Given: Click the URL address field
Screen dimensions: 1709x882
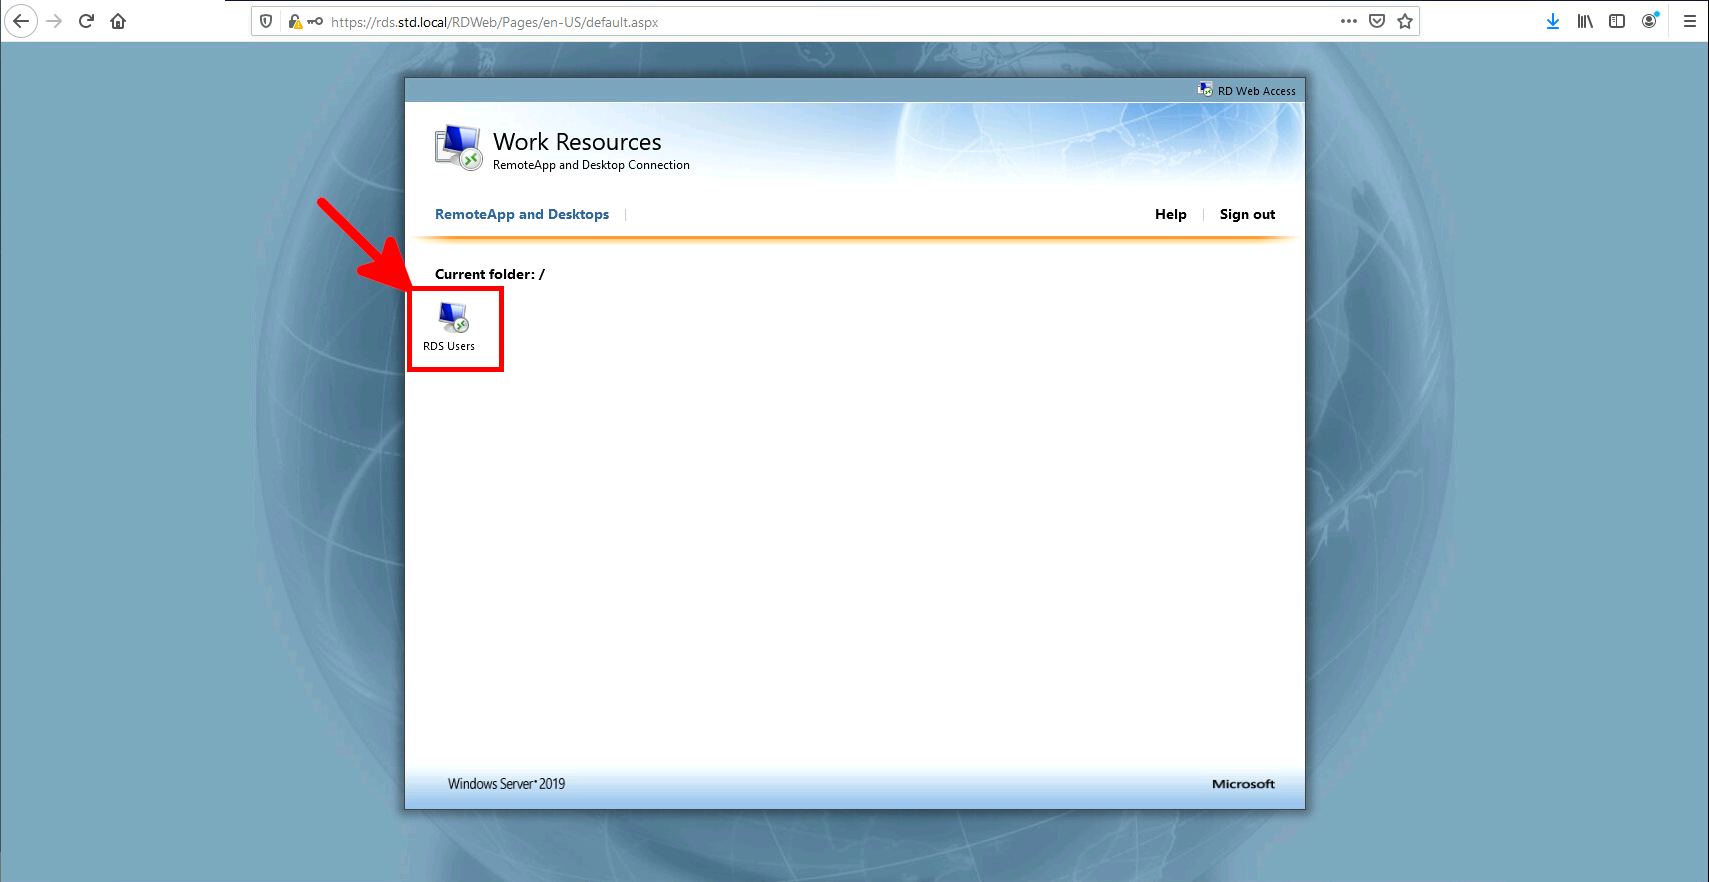Looking at the screenshot, I should (800, 22).
